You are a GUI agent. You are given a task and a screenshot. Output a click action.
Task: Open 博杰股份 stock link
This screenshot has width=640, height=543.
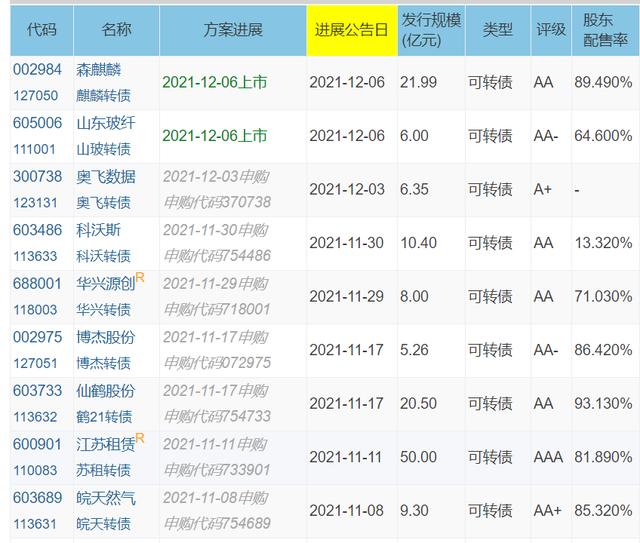coord(106,337)
